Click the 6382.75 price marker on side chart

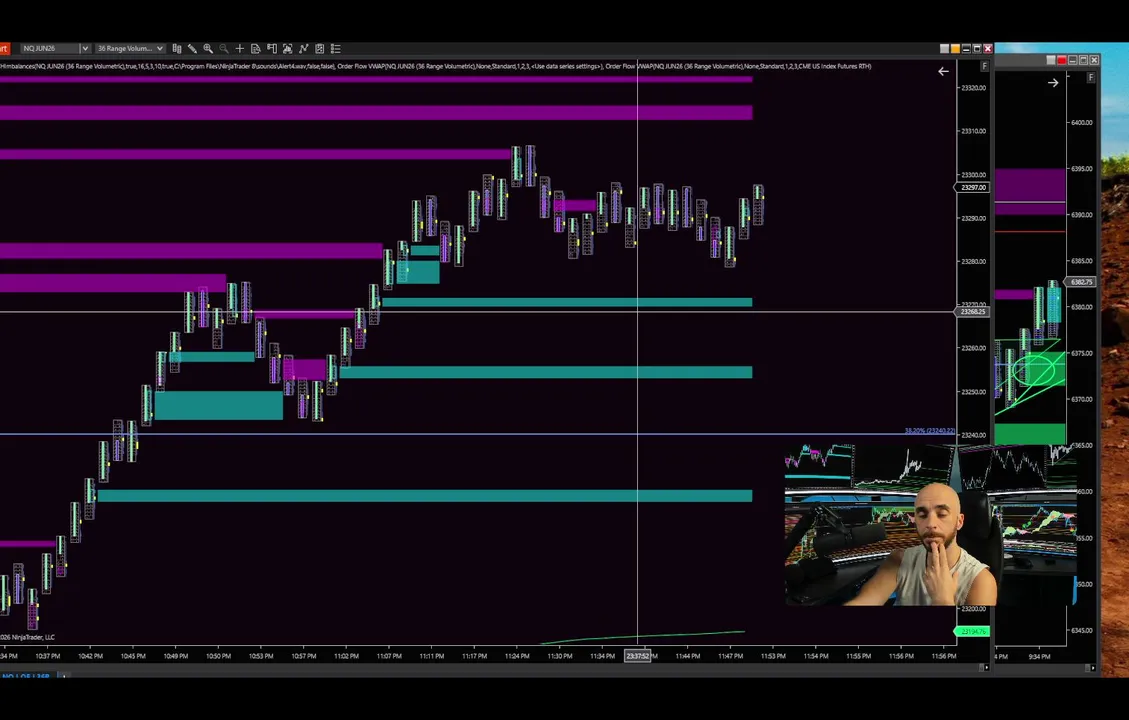pos(1080,282)
